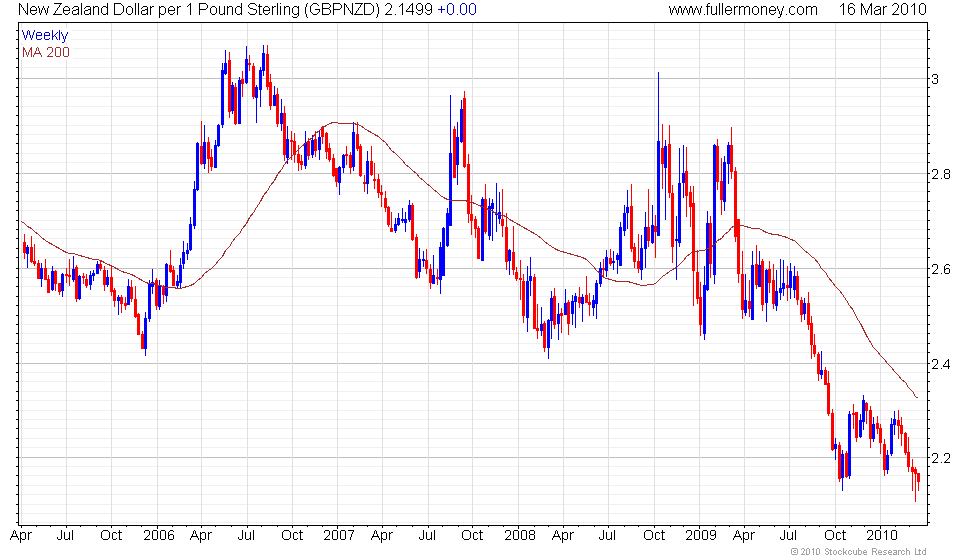Select the 2006 year label on time axis
The image size is (980, 560).
(158, 535)
